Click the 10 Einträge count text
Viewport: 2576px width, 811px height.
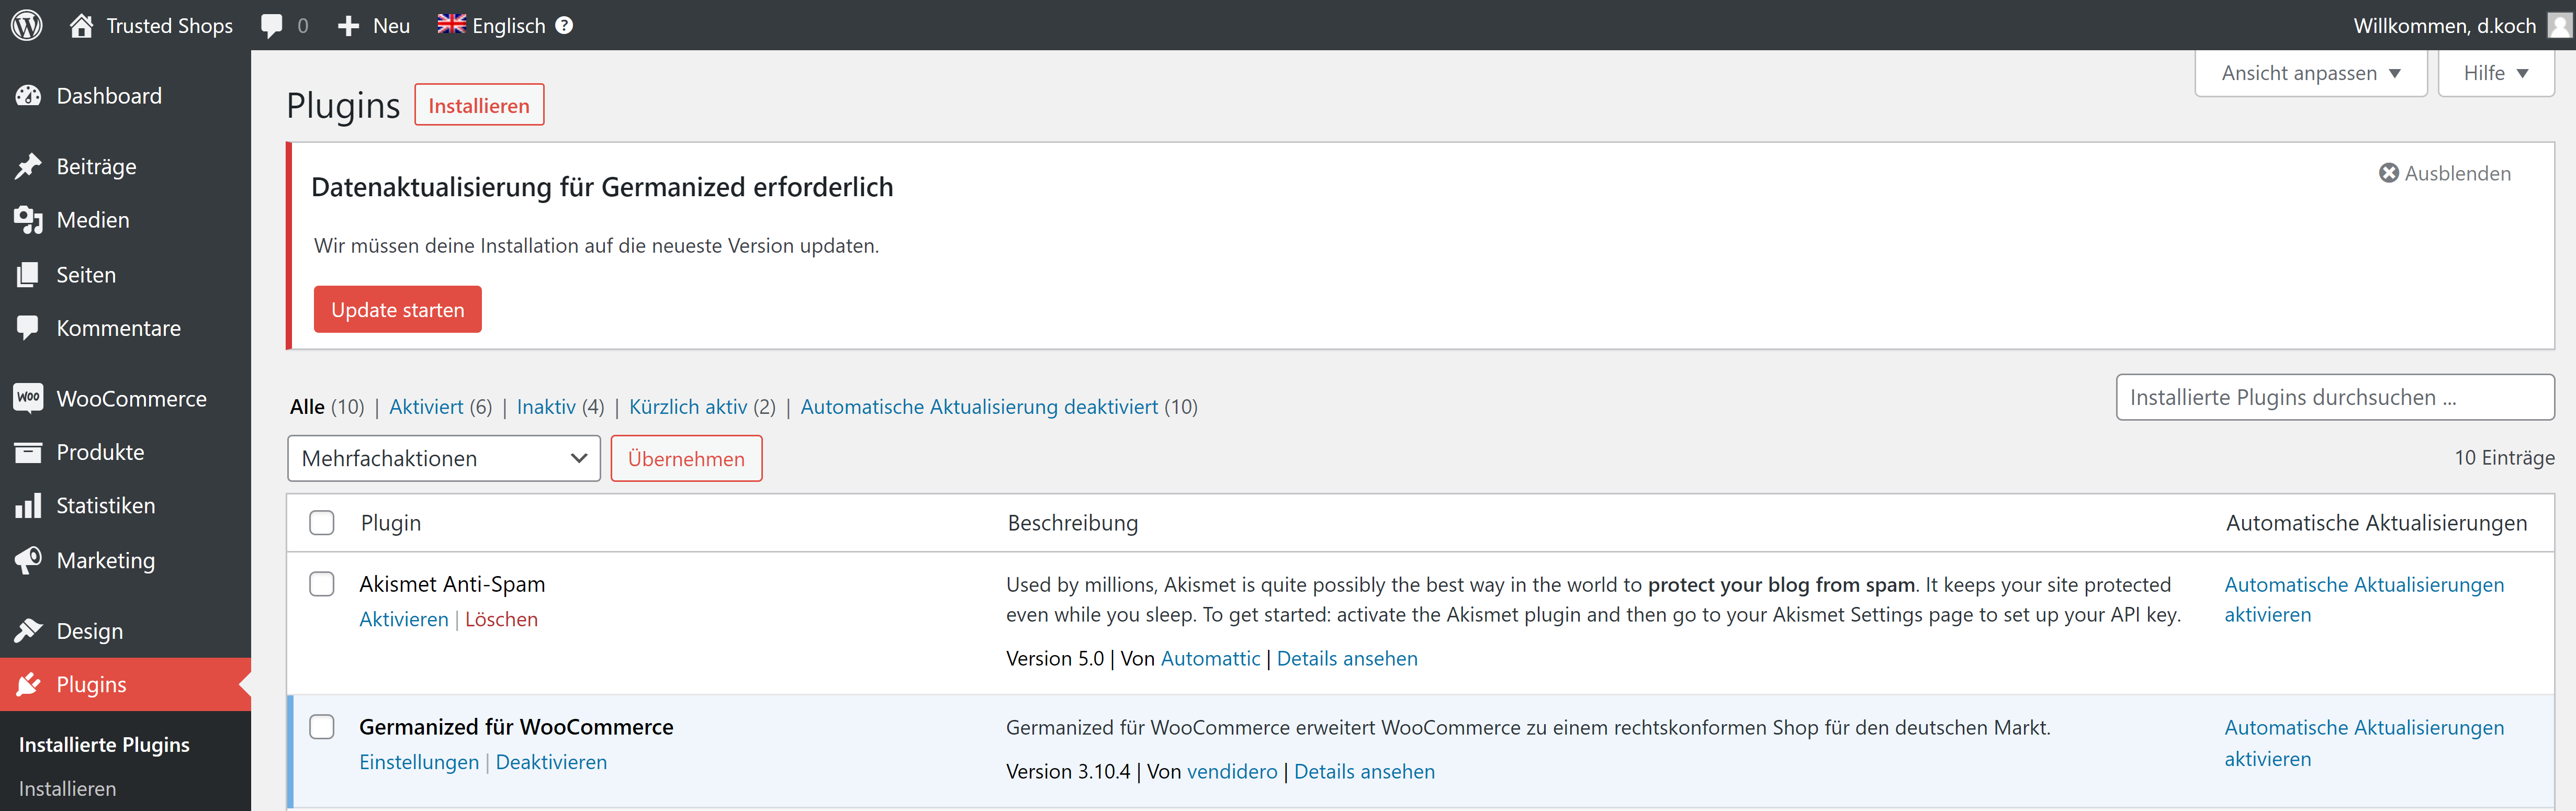coord(2504,458)
